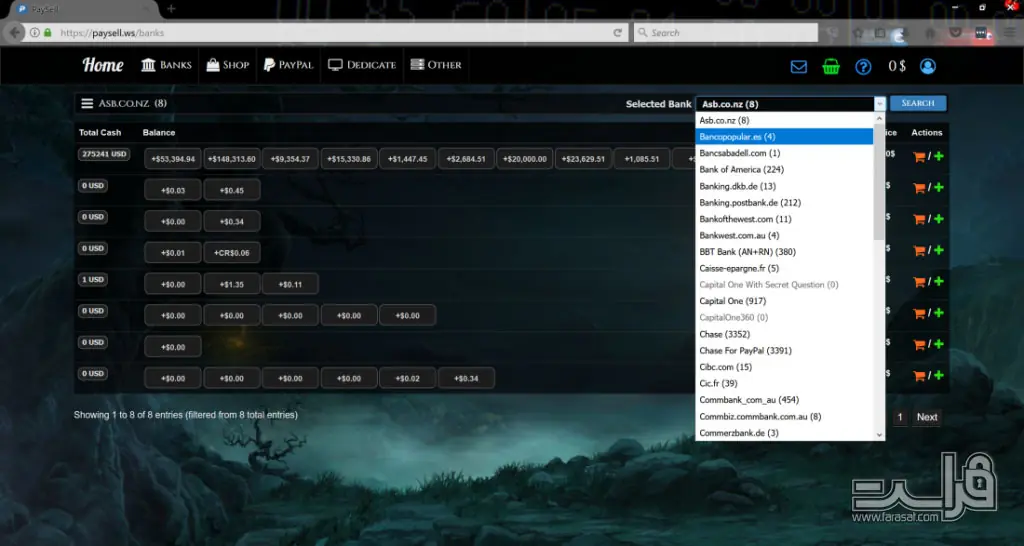Click the green plus in the +$0.03 row
Image resolution: width=1024 pixels, height=546 pixels.
coord(938,187)
